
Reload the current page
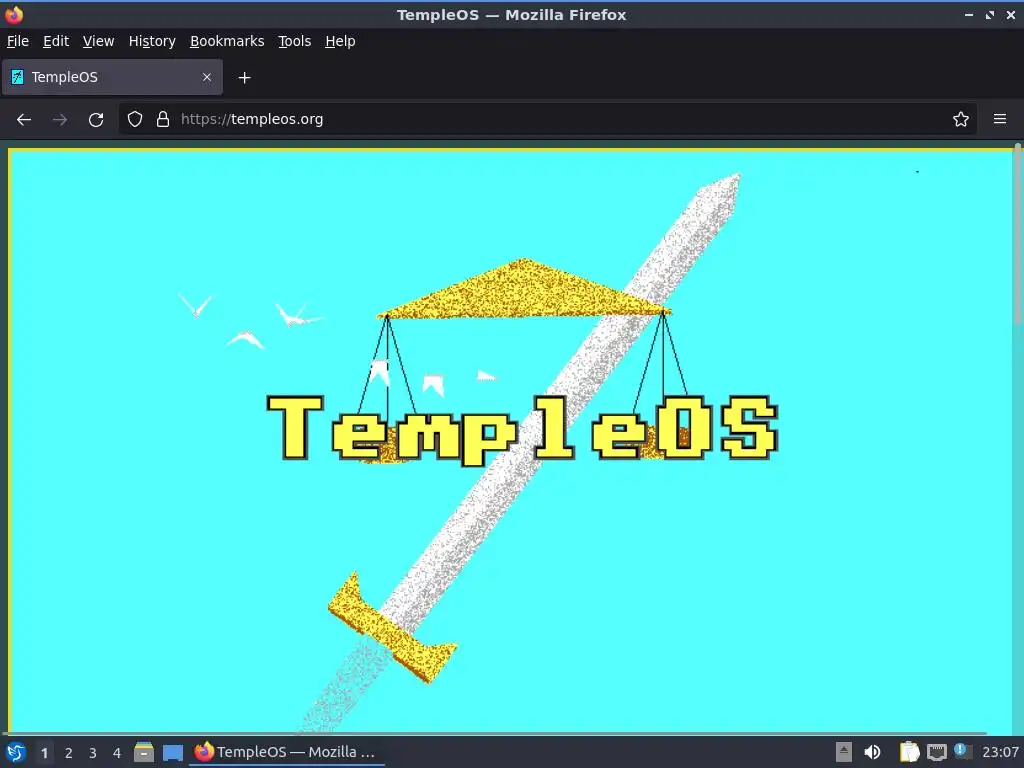click(x=96, y=120)
